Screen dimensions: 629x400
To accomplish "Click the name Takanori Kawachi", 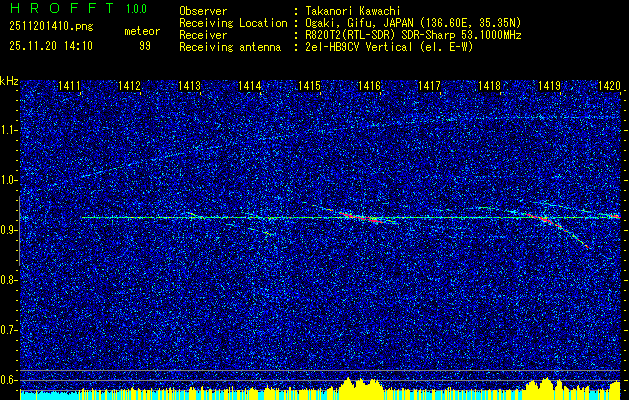I will 351,11.
